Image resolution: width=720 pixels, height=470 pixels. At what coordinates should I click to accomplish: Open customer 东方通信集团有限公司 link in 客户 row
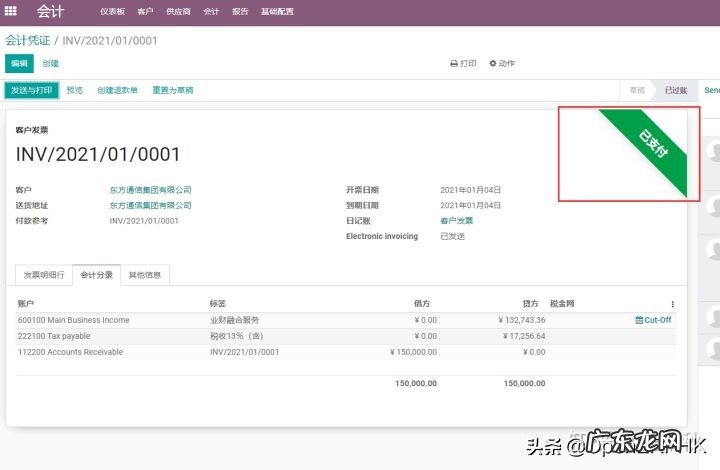(x=150, y=190)
